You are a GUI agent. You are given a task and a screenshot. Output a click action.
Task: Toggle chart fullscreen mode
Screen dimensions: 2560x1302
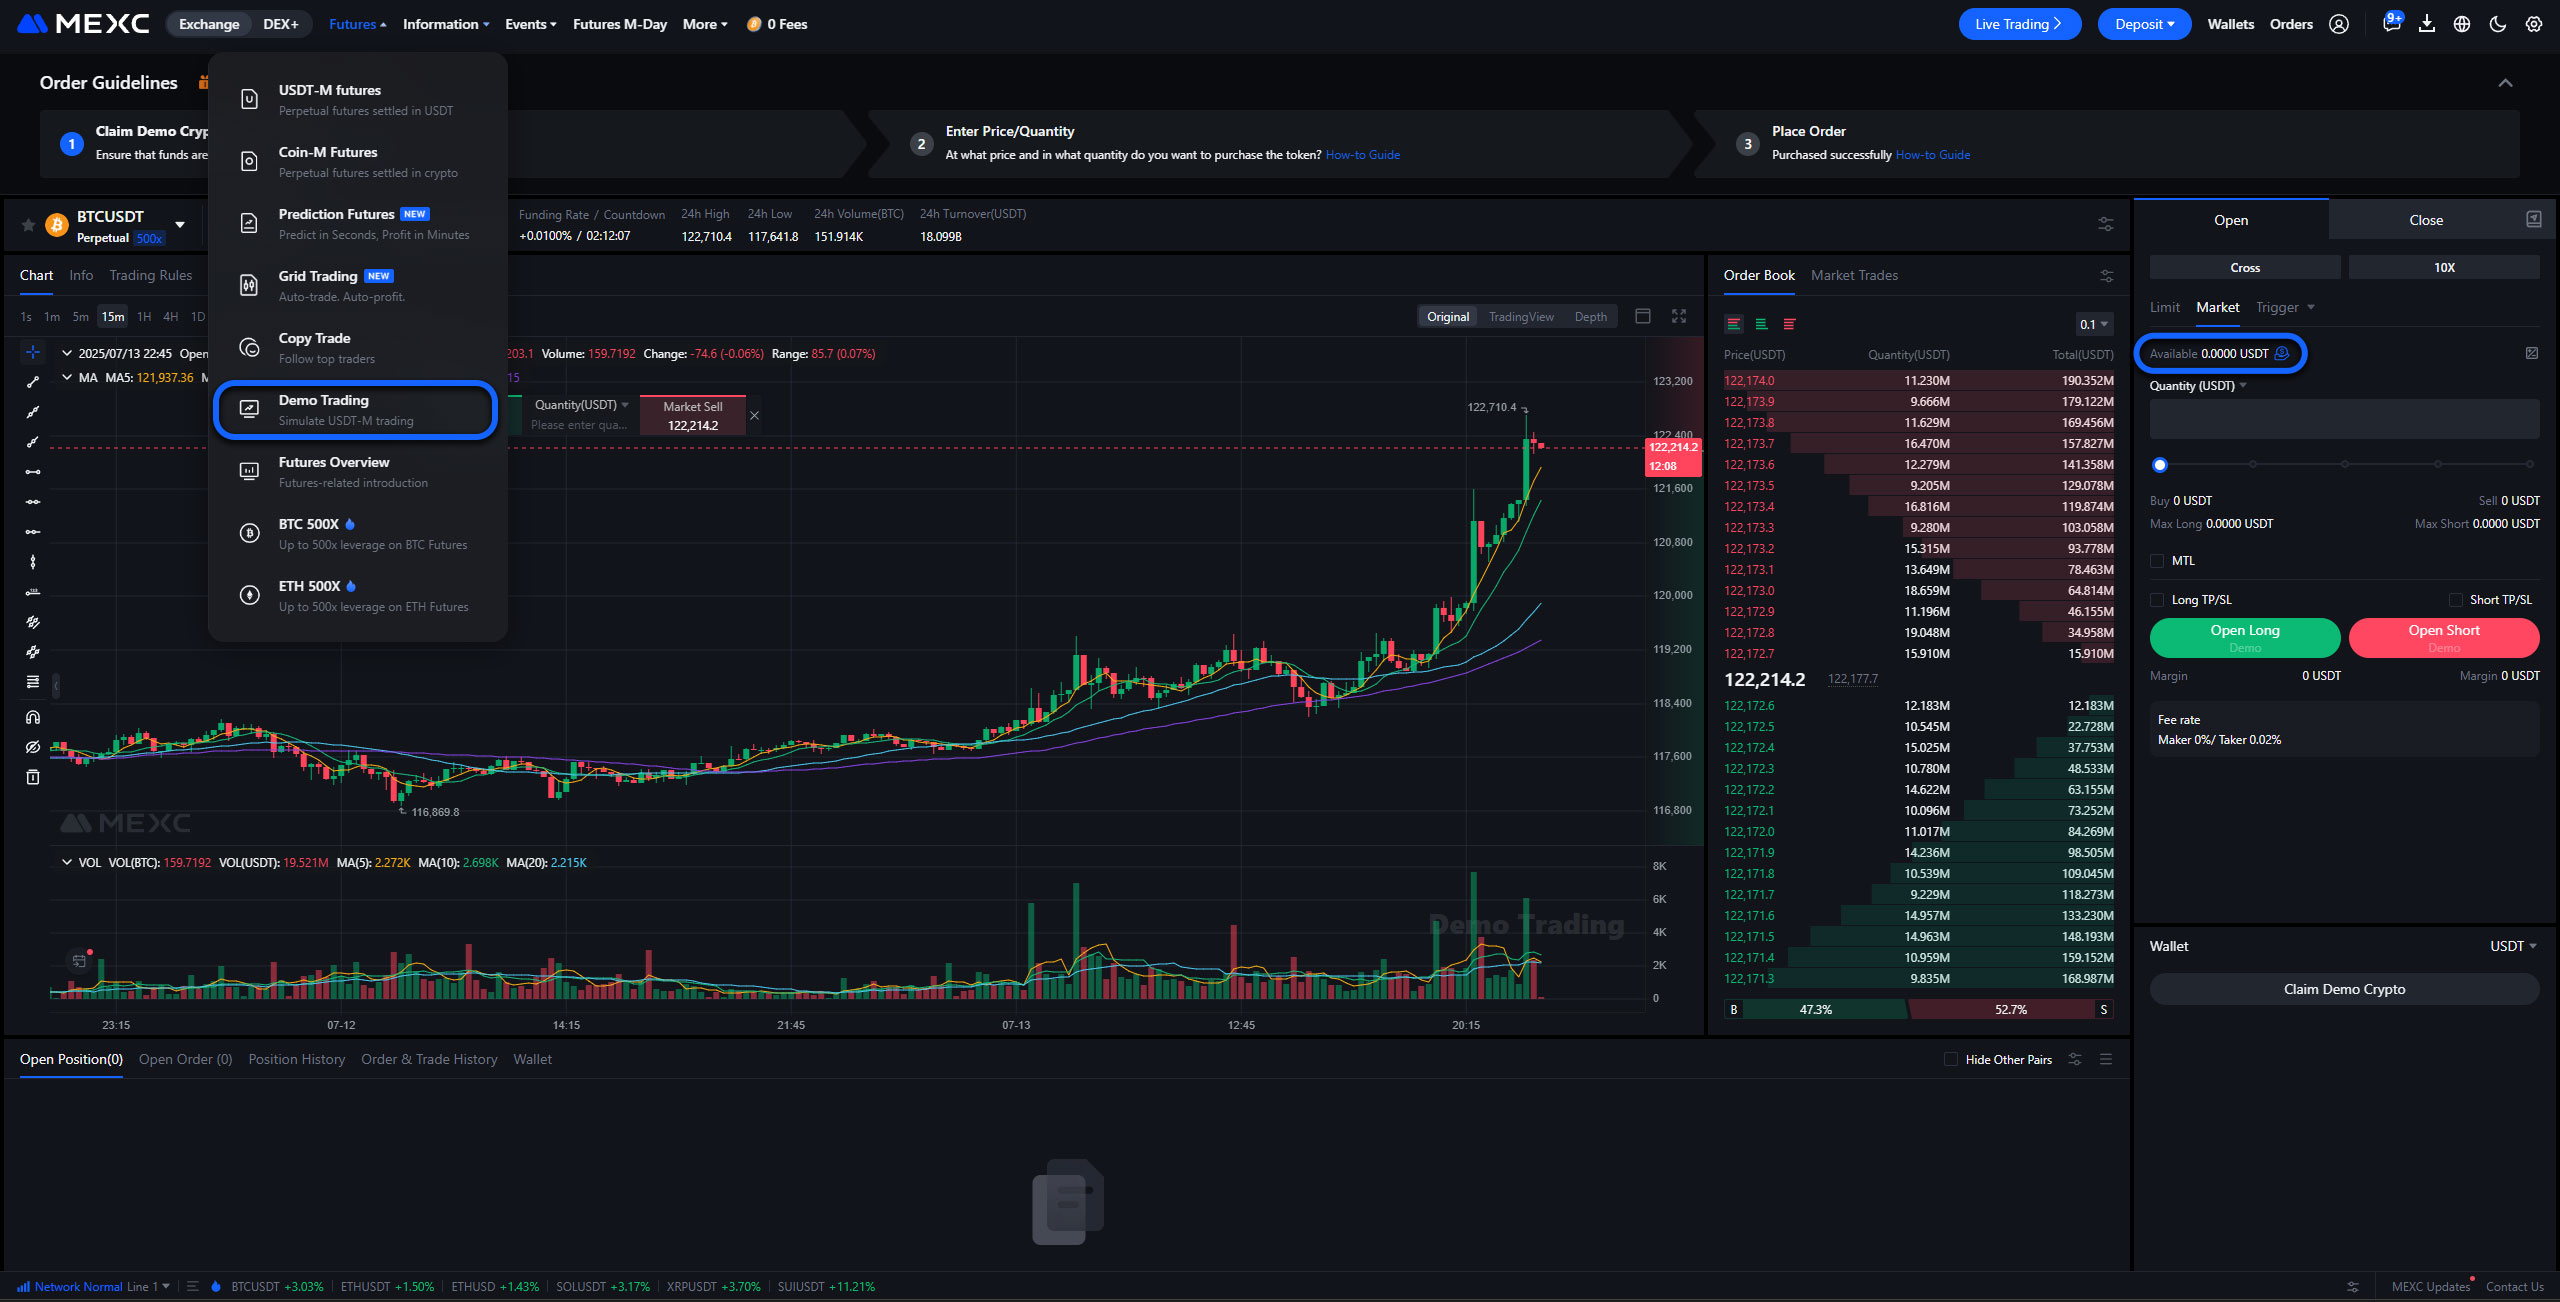pyautogui.click(x=1679, y=316)
